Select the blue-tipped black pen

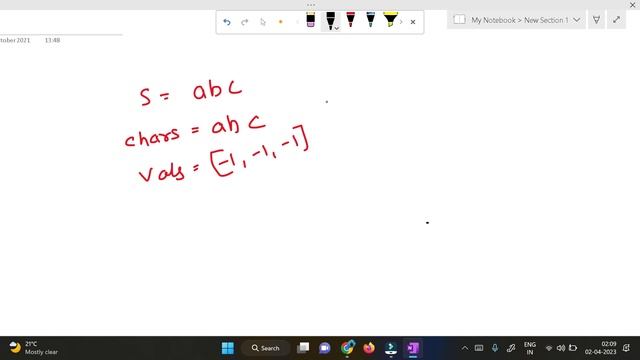pos(371,20)
